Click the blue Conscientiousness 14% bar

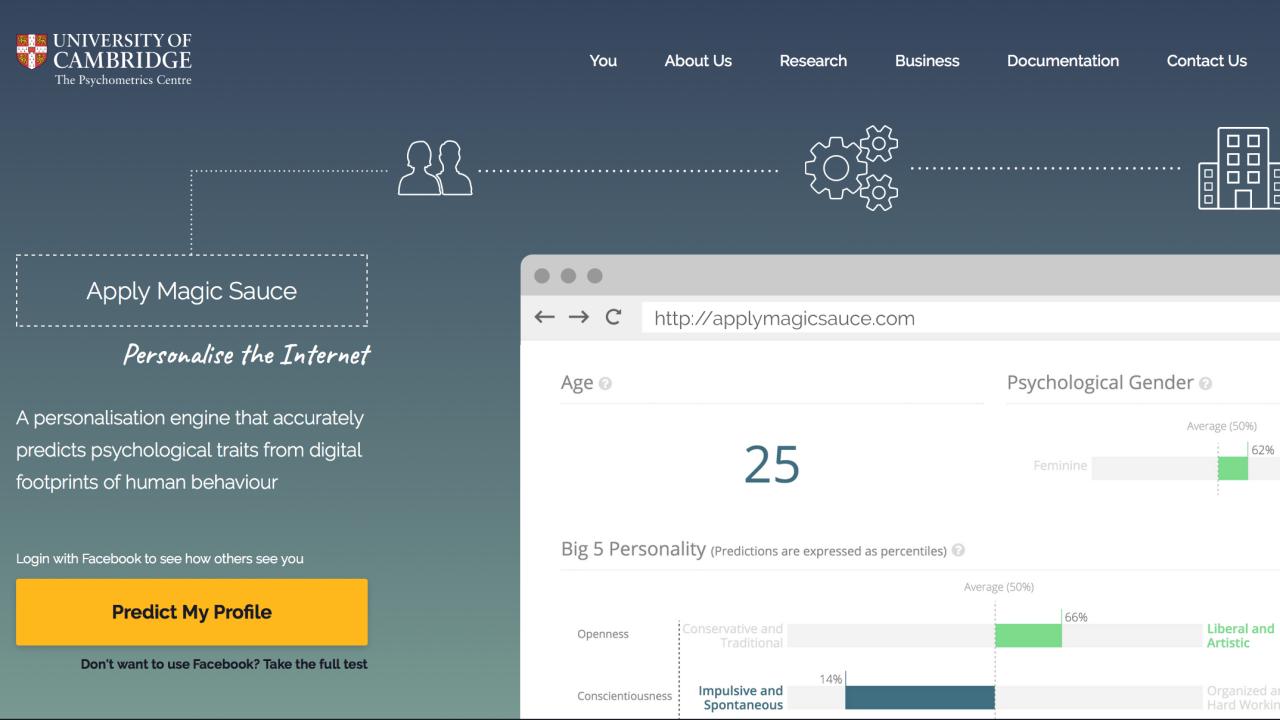(x=920, y=697)
